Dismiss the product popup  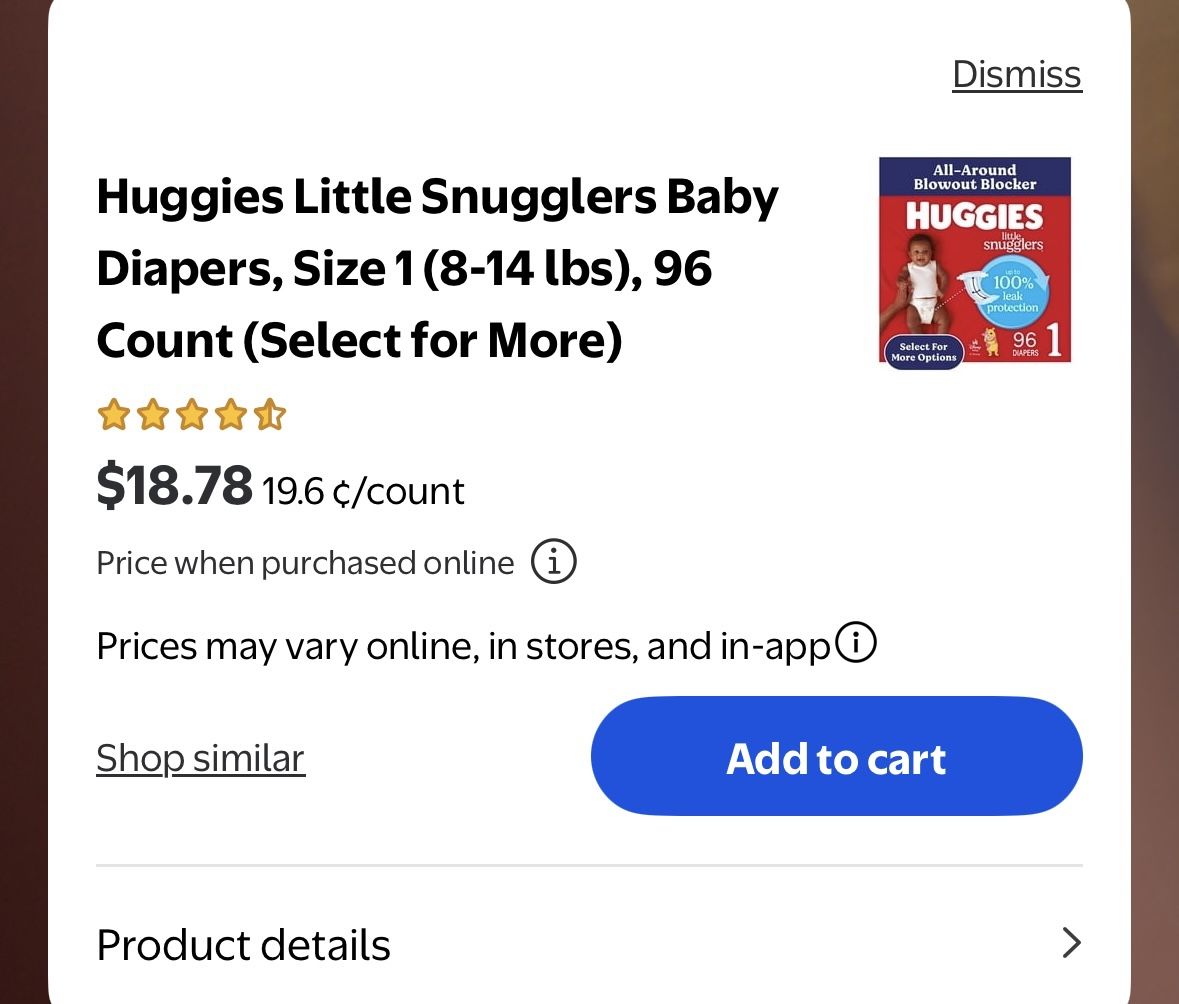1016,74
